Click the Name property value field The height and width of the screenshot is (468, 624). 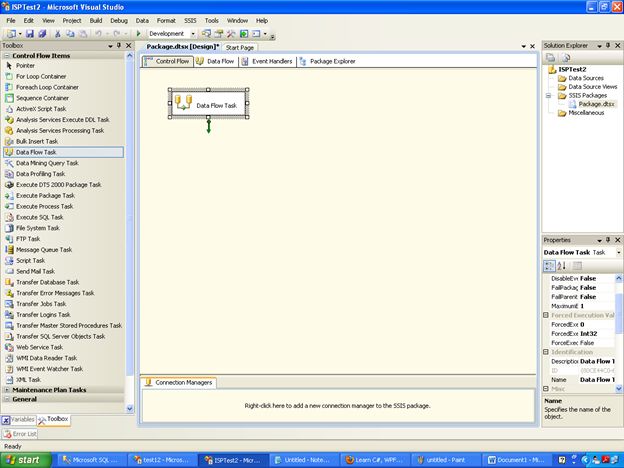[597, 380]
